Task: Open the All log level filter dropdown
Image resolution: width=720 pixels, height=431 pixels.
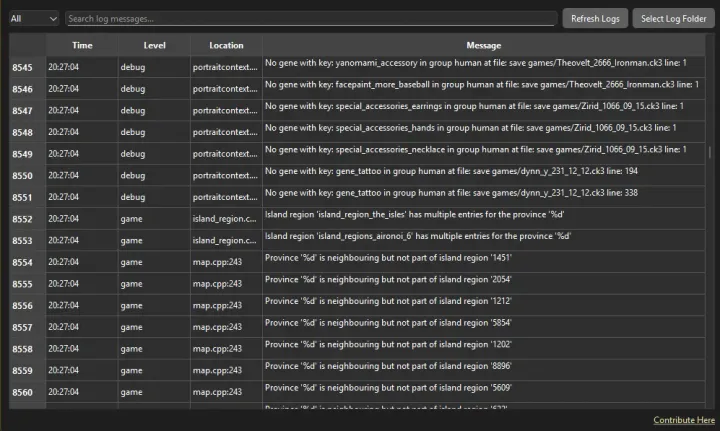Action: tap(34, 19)
